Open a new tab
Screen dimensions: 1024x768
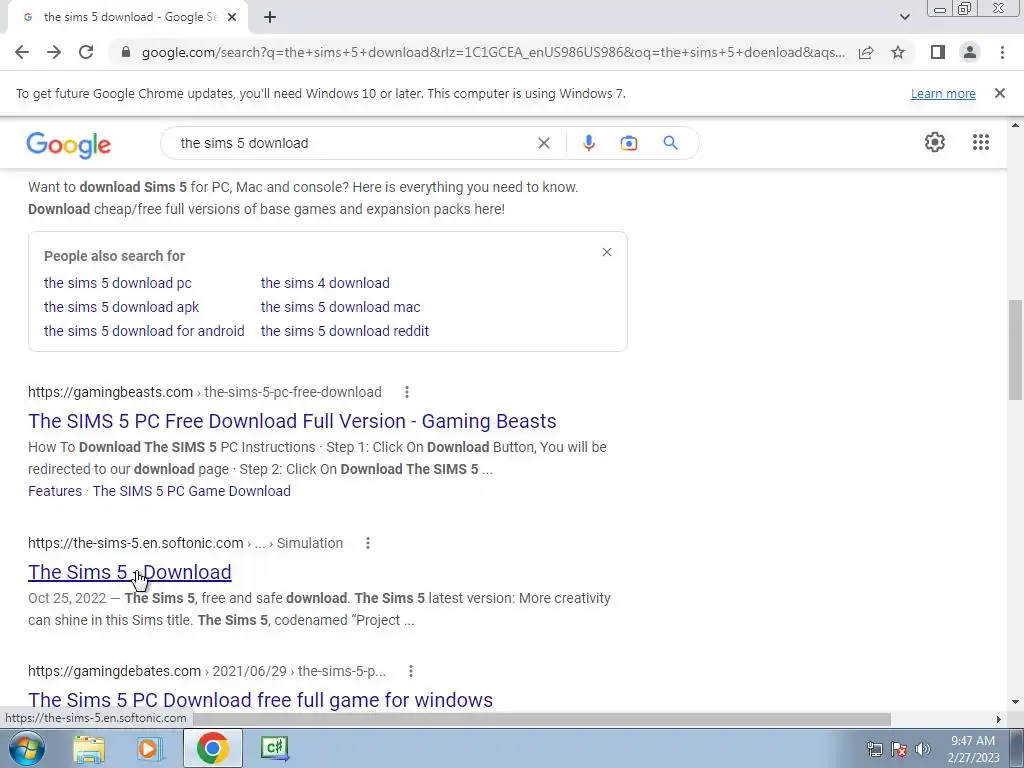click(270, 18)
